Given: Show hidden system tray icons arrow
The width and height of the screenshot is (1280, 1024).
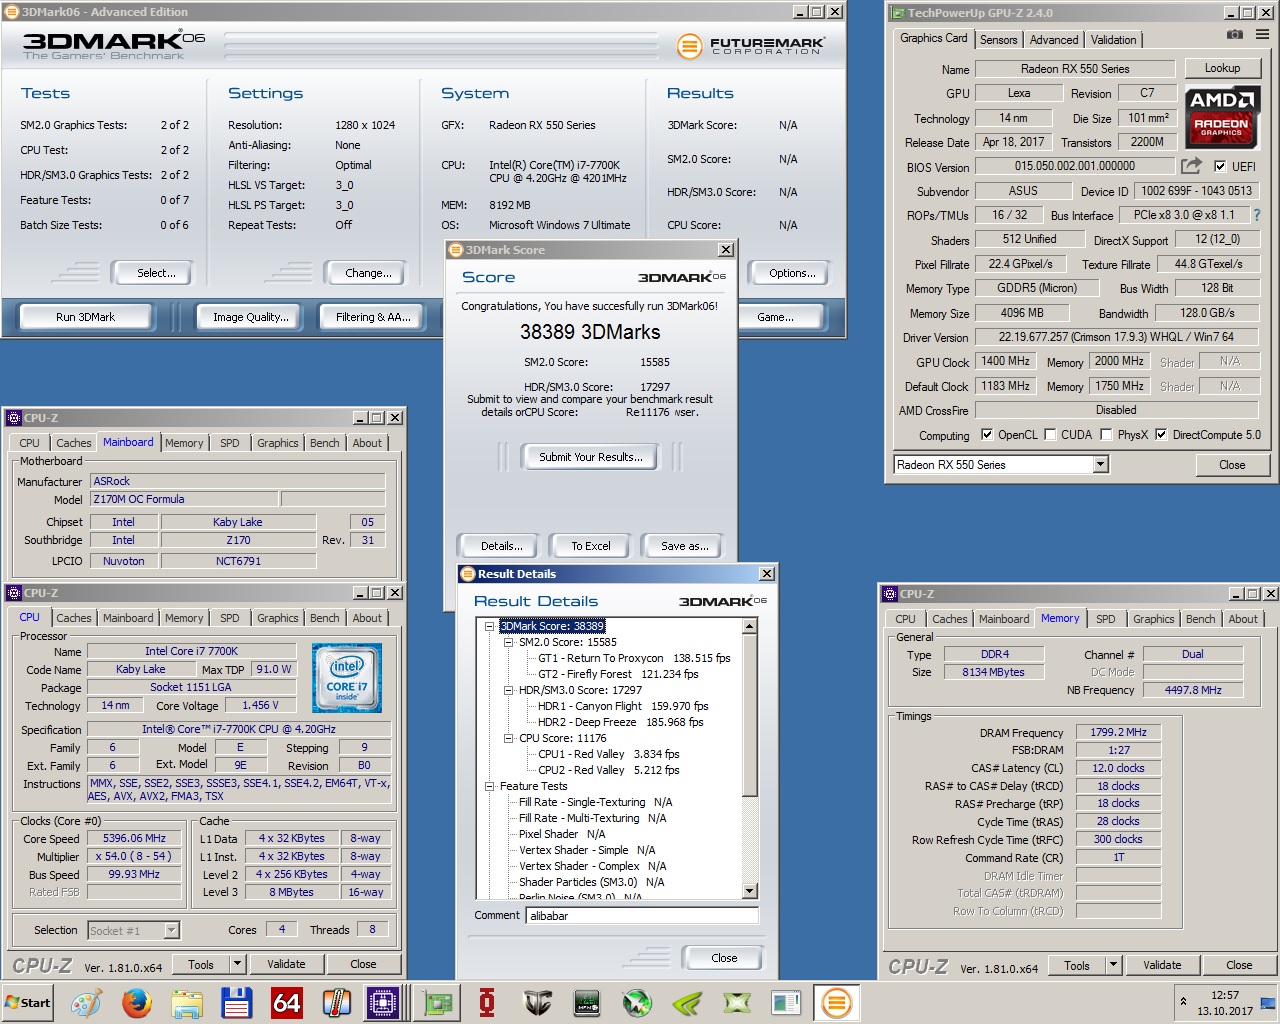Looking at the screenshot, I should [x=1183, y=1002].
